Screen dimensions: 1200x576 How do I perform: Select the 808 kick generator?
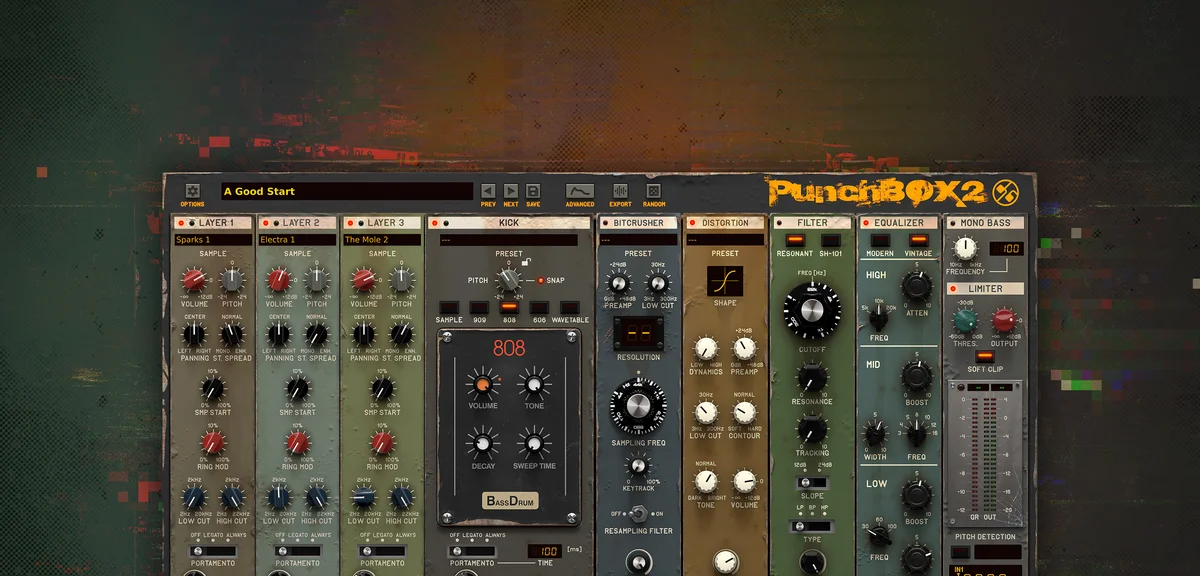(x=509, y=308)
